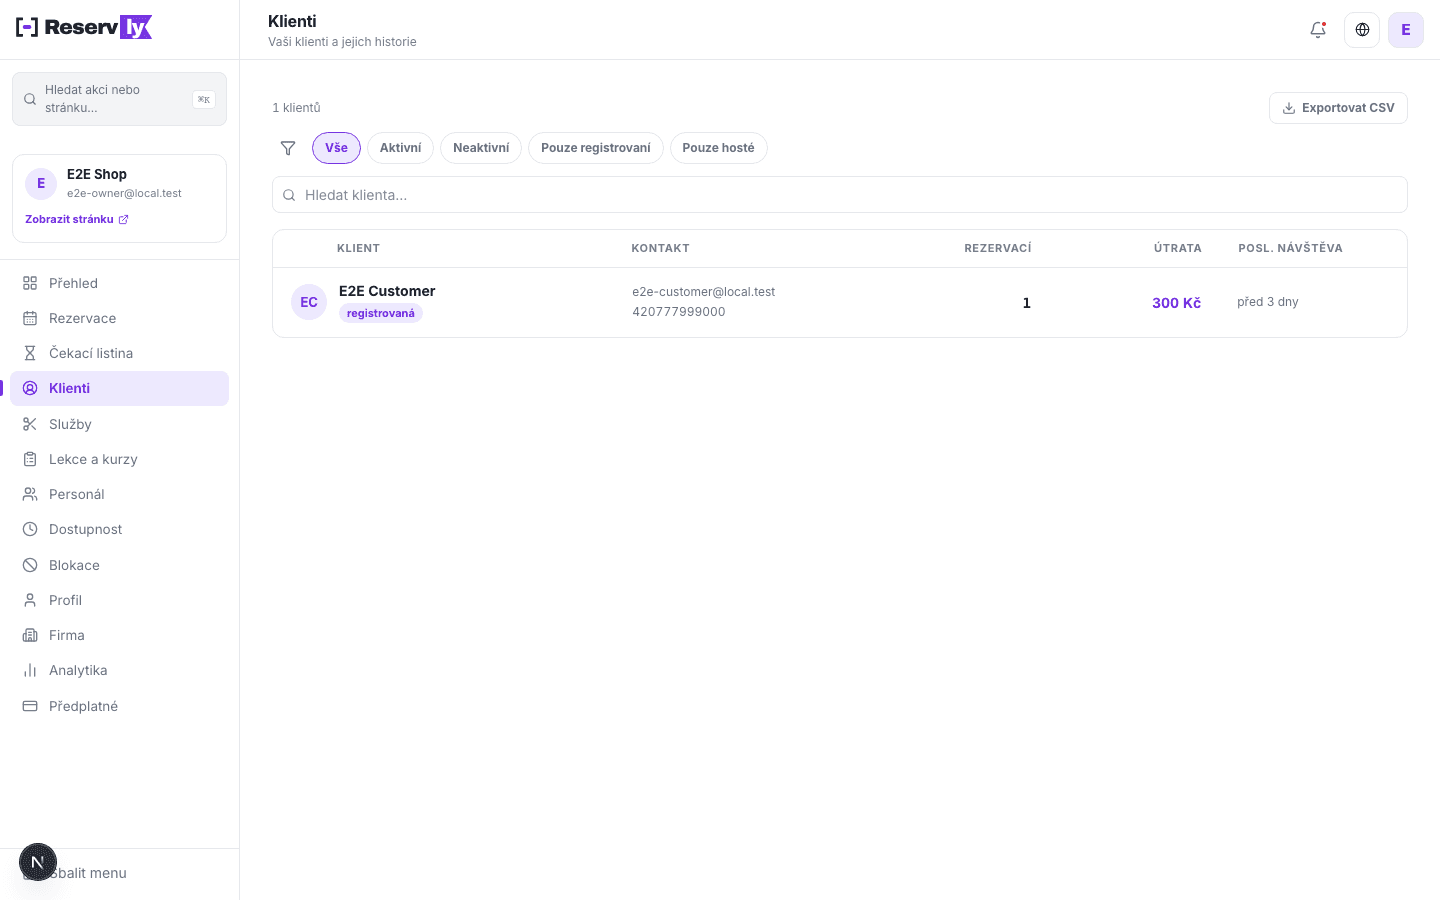Image resolution: width=1440 pixels, height=900 pixels.
Task: Open the E2E Customer client row
Action: [x=840, y=302]
